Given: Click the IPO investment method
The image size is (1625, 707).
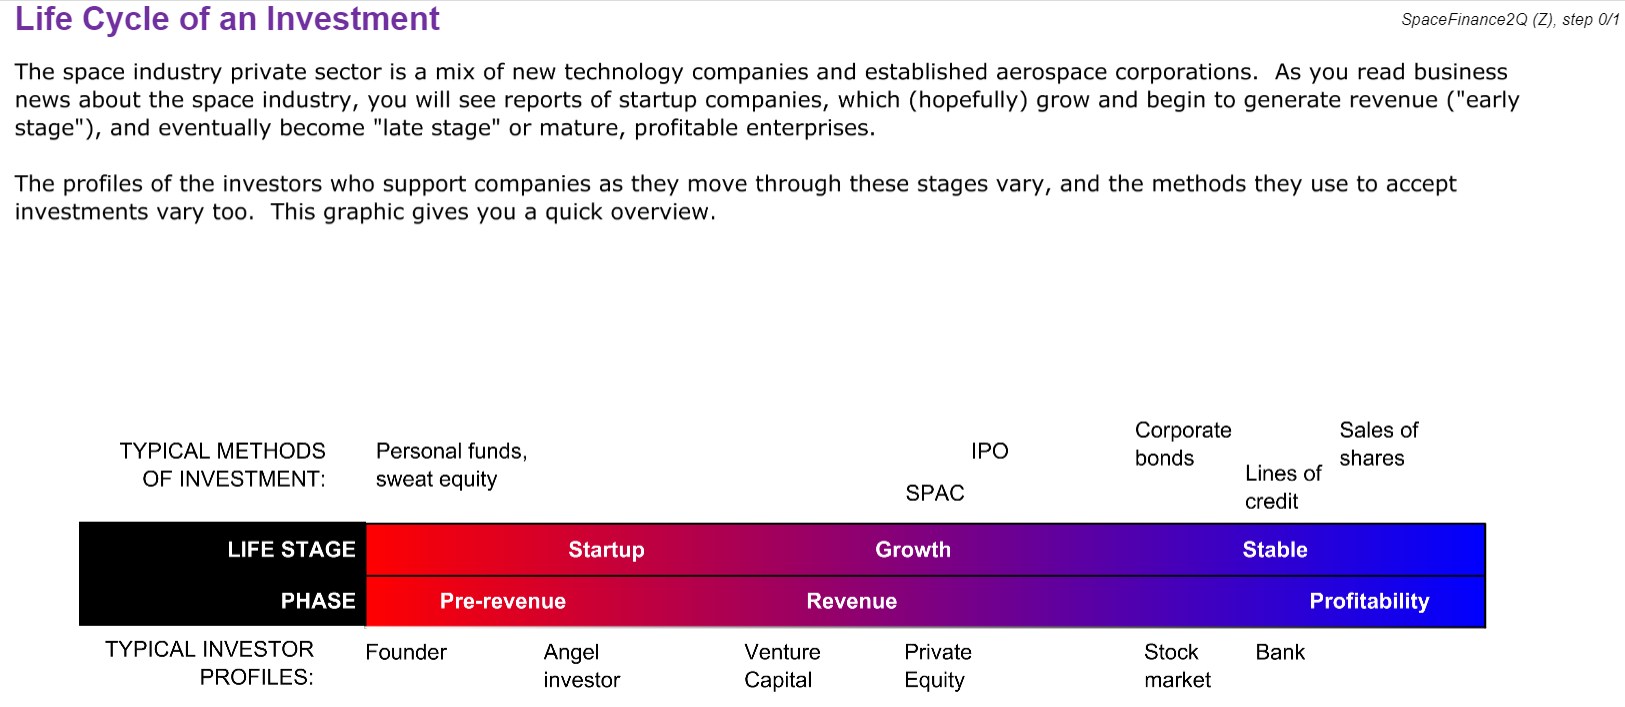Looking at the screenshot, I should (x=989, y=451).
